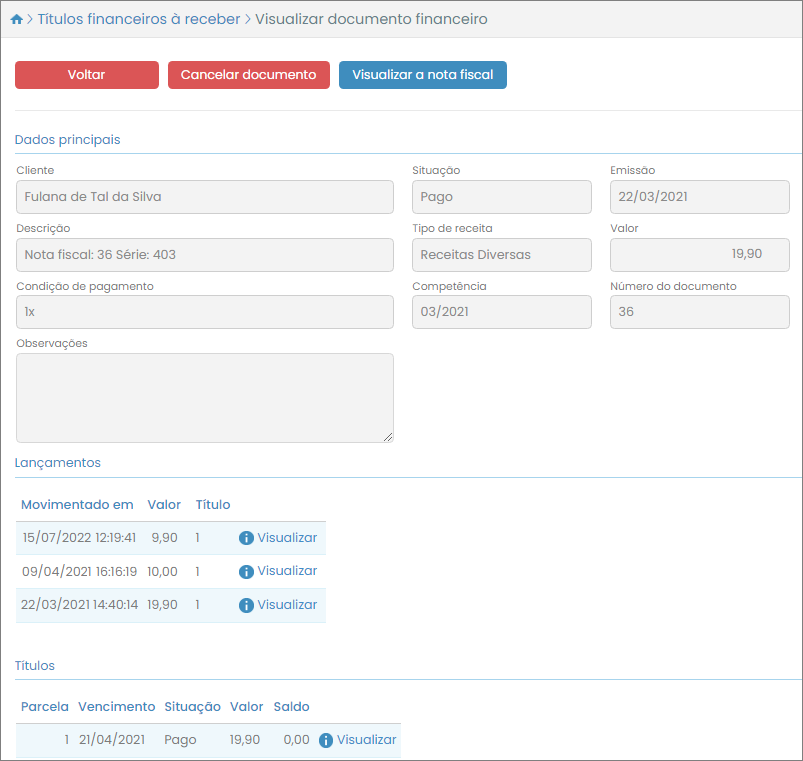803x761 pixels.
Task: Open Visualizar a nota fiscal
Action: pyautogui.click(x=422, y=75)
